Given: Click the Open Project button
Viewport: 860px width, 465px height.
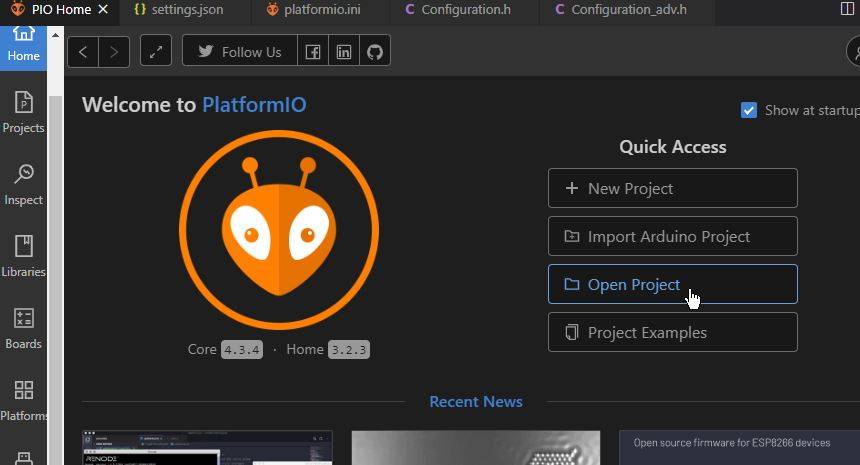Looking at the screenshot, I should (672, 284).
